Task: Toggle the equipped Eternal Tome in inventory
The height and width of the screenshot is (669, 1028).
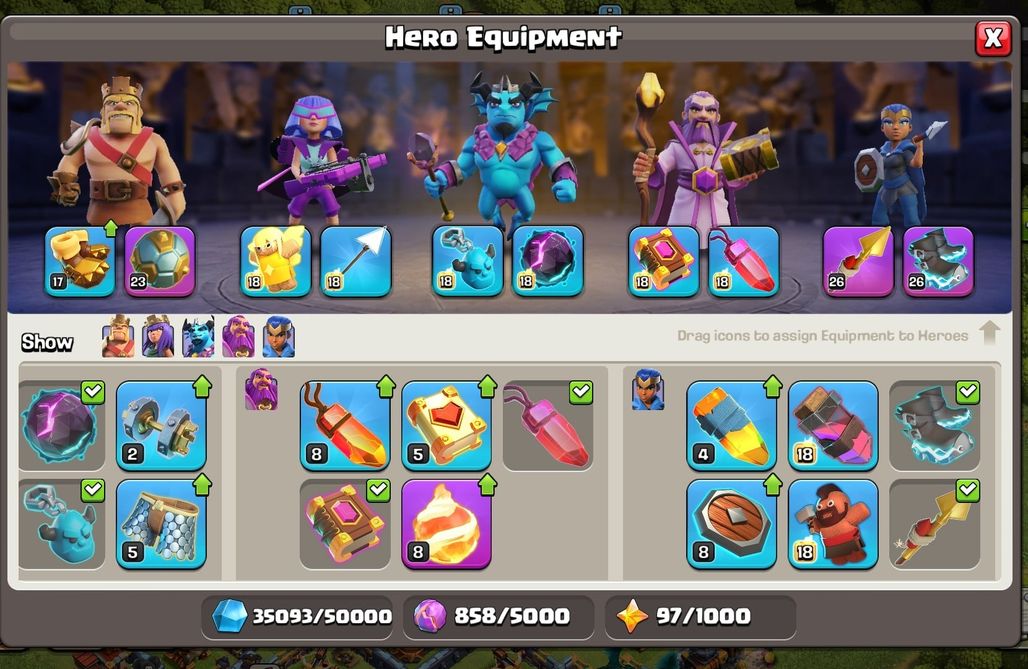Action: click(x=345, y=524)
